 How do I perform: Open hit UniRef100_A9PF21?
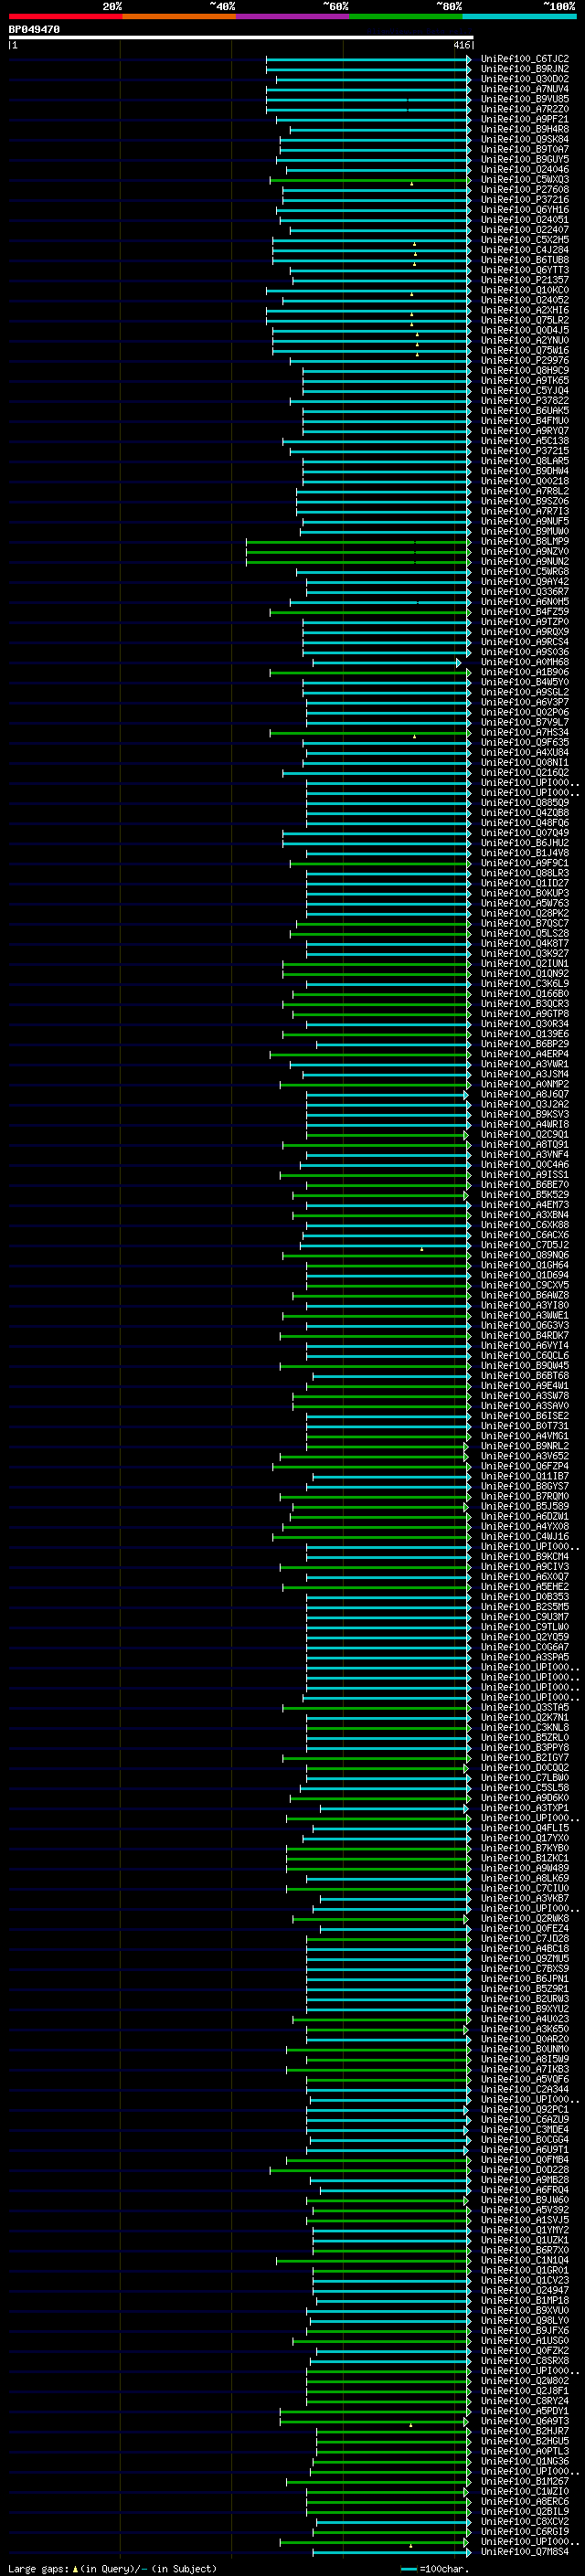(x=525, y=119)
